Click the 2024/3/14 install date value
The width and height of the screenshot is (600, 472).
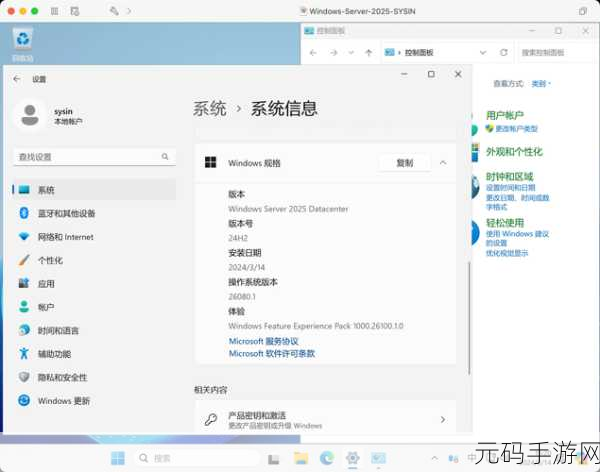tap(246, 267)
